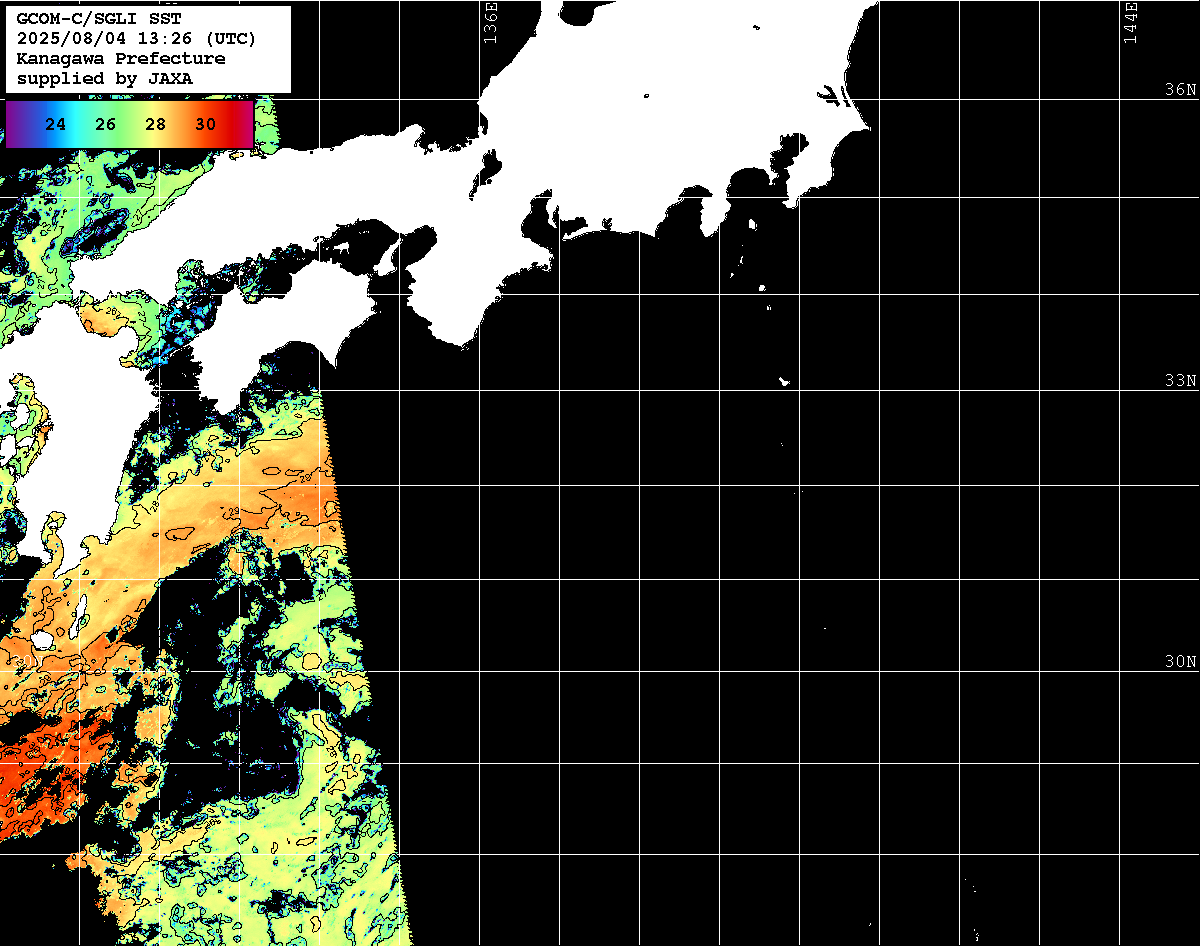The height and width of the screenshot is (946, 1200).
Task: Click the timestamp '2025/08/04 13:26 (UTC)'
Action: click(136, 39)
